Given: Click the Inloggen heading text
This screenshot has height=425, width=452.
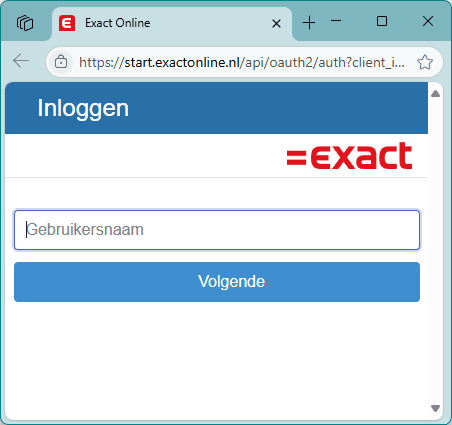Looking at the screenshot, I should [x=83, y=108].
